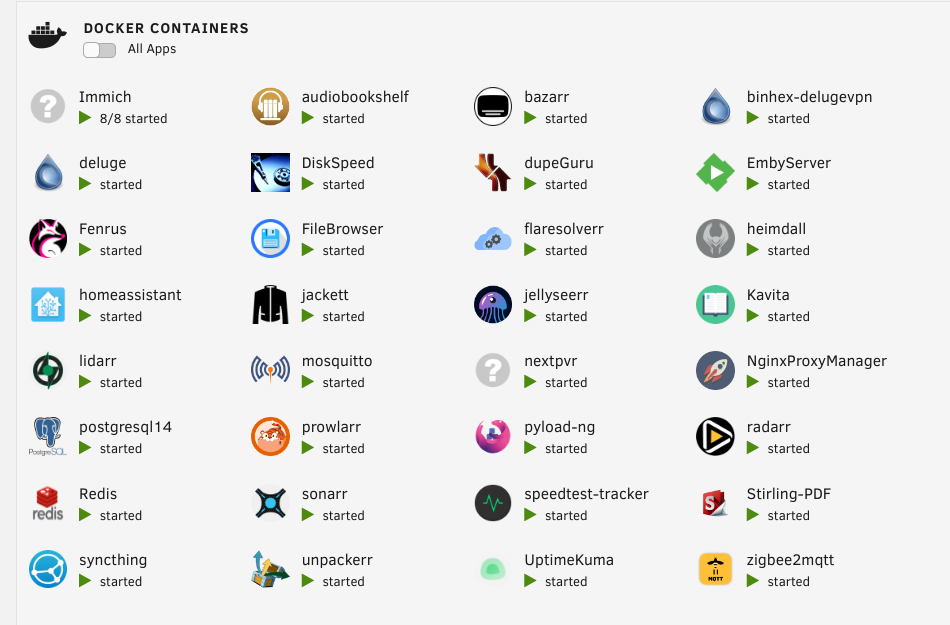Click the green play arrow under bazarr
Screen dimensions: 950x625
(530, 118)
